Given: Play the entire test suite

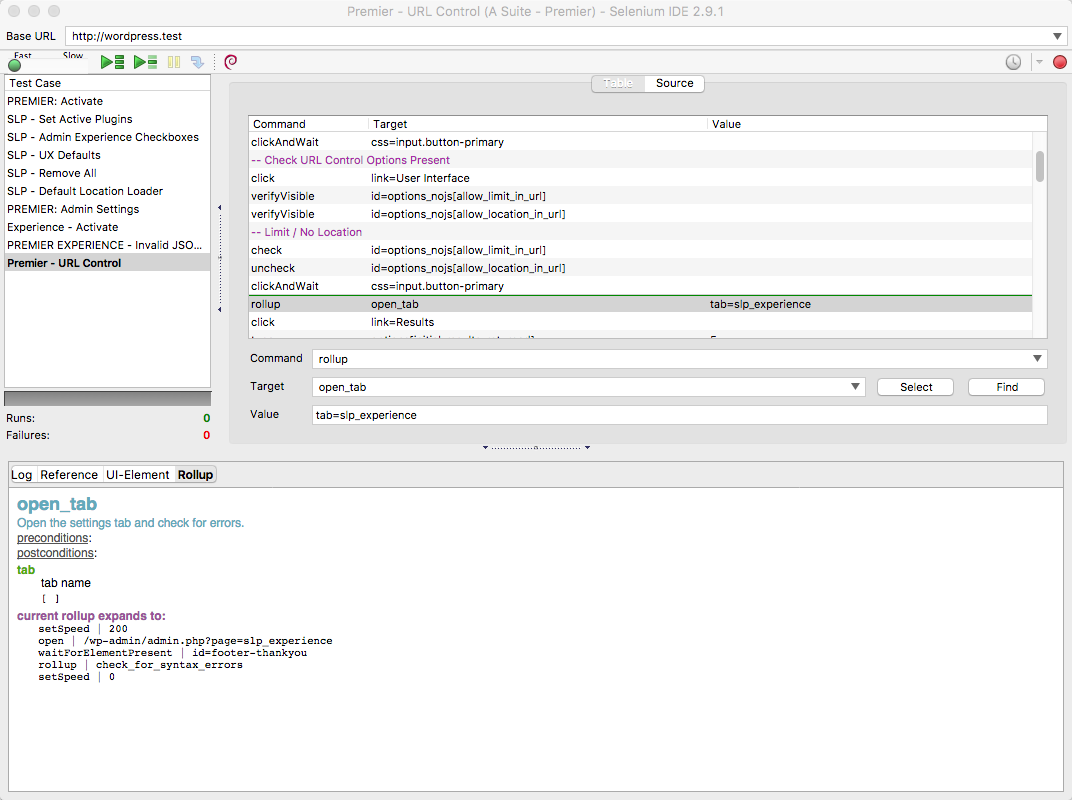Looking at the screenshot, I should (x=112, y=61).
